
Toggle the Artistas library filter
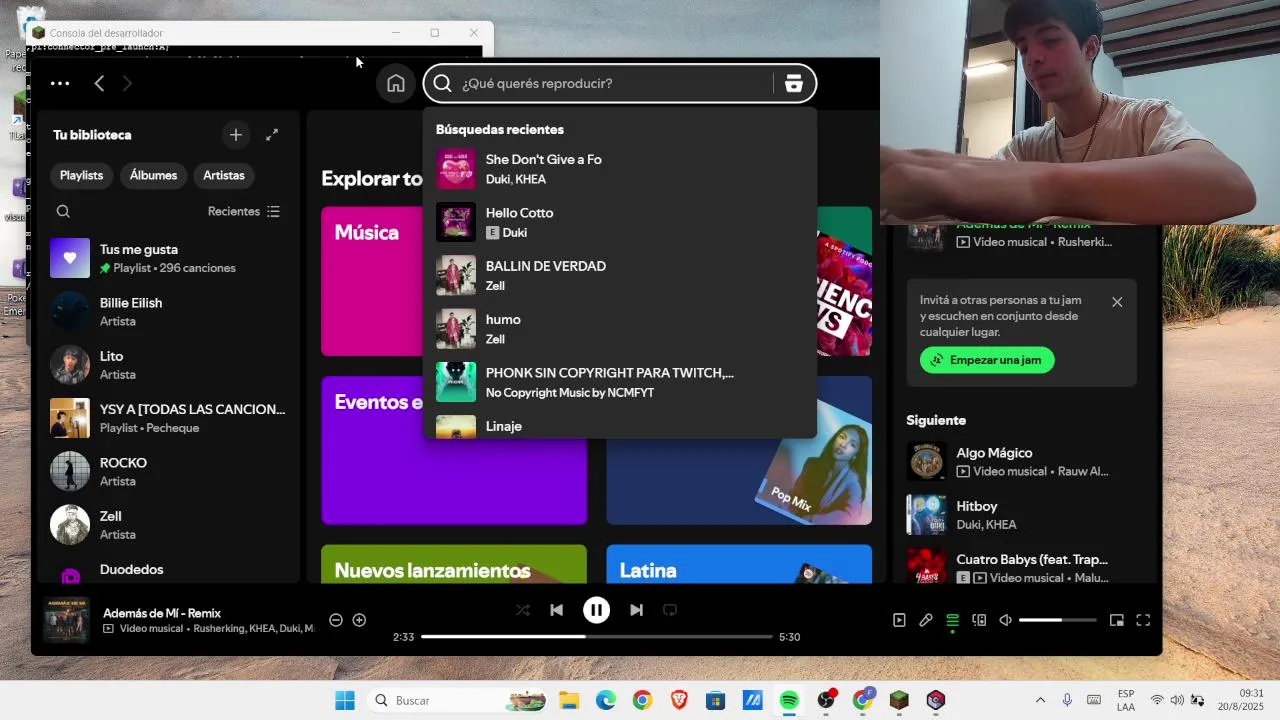tap(224, 175)
